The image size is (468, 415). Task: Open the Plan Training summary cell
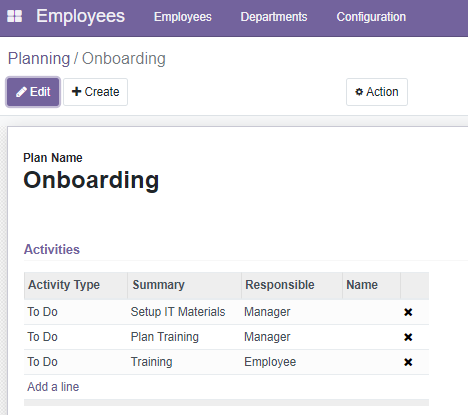coord(165,337)
